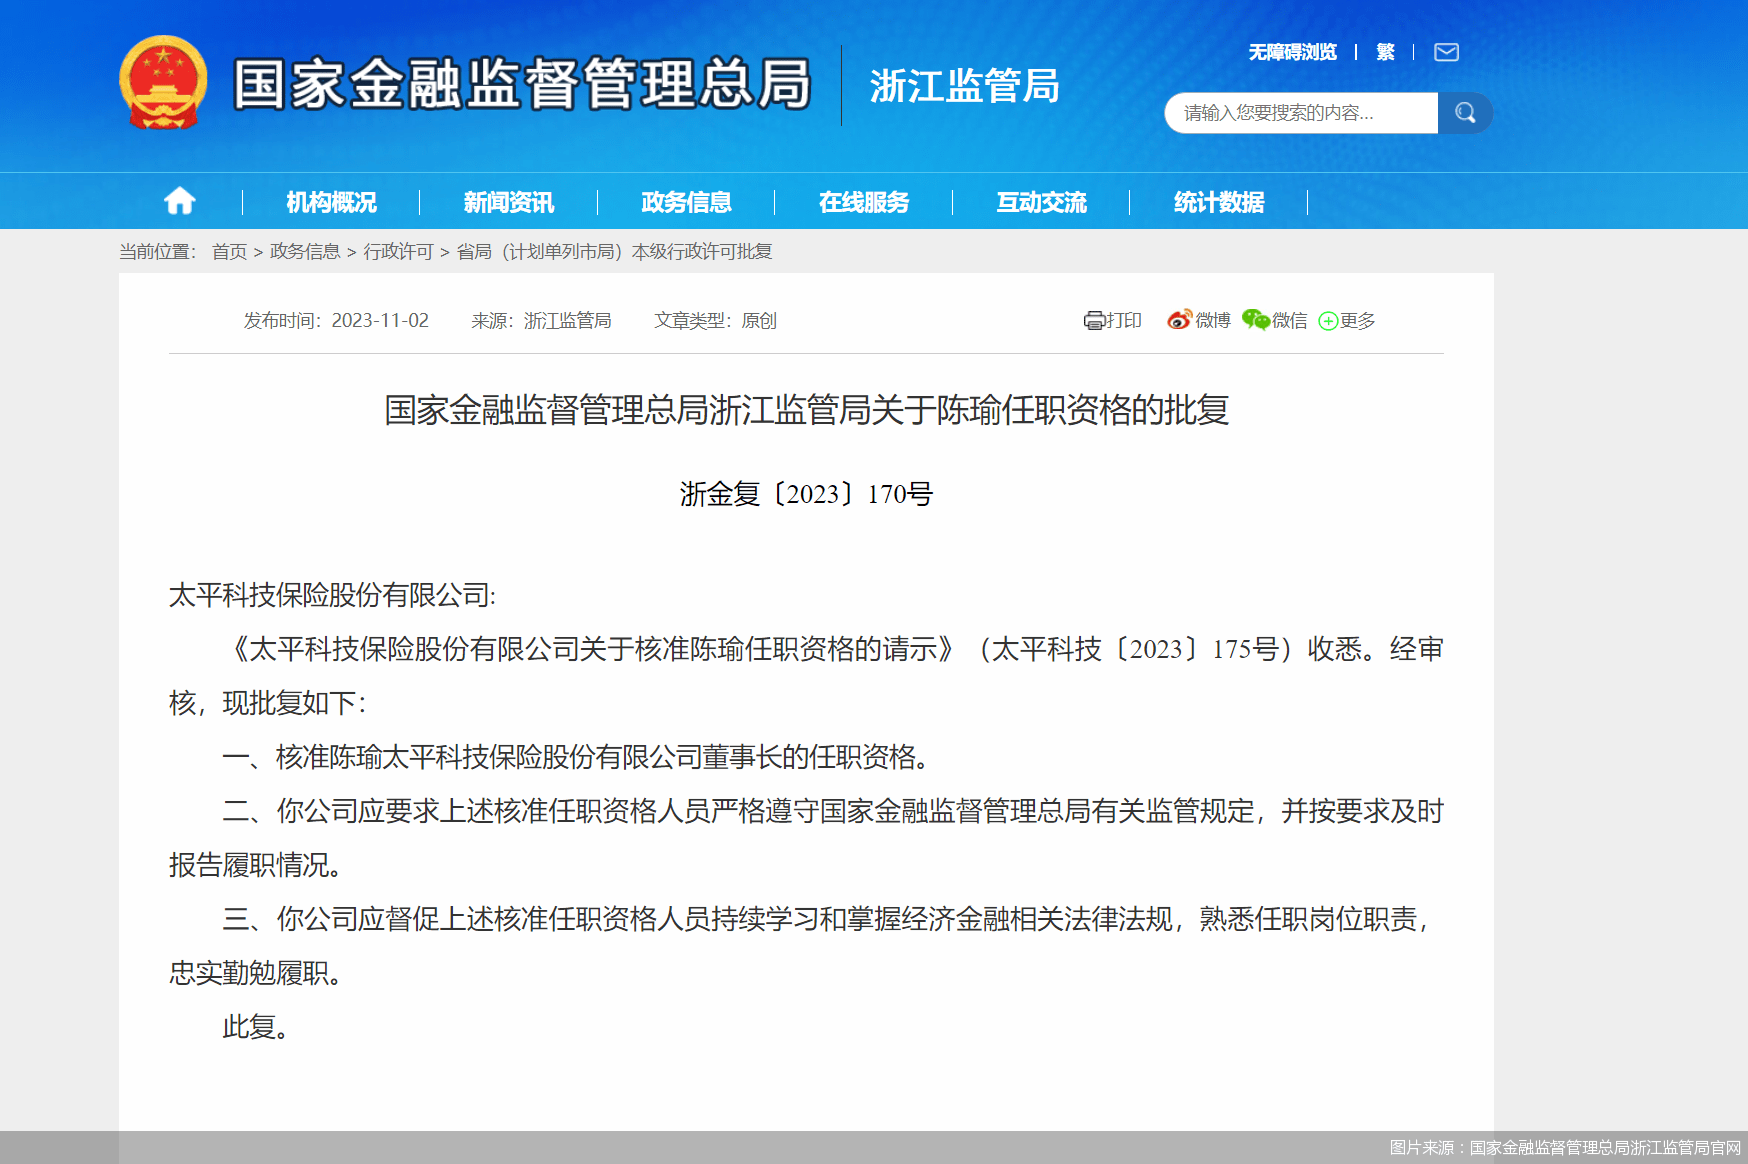
Task: Open the 机构概况 menu
Action: click(x=331, y=202)
